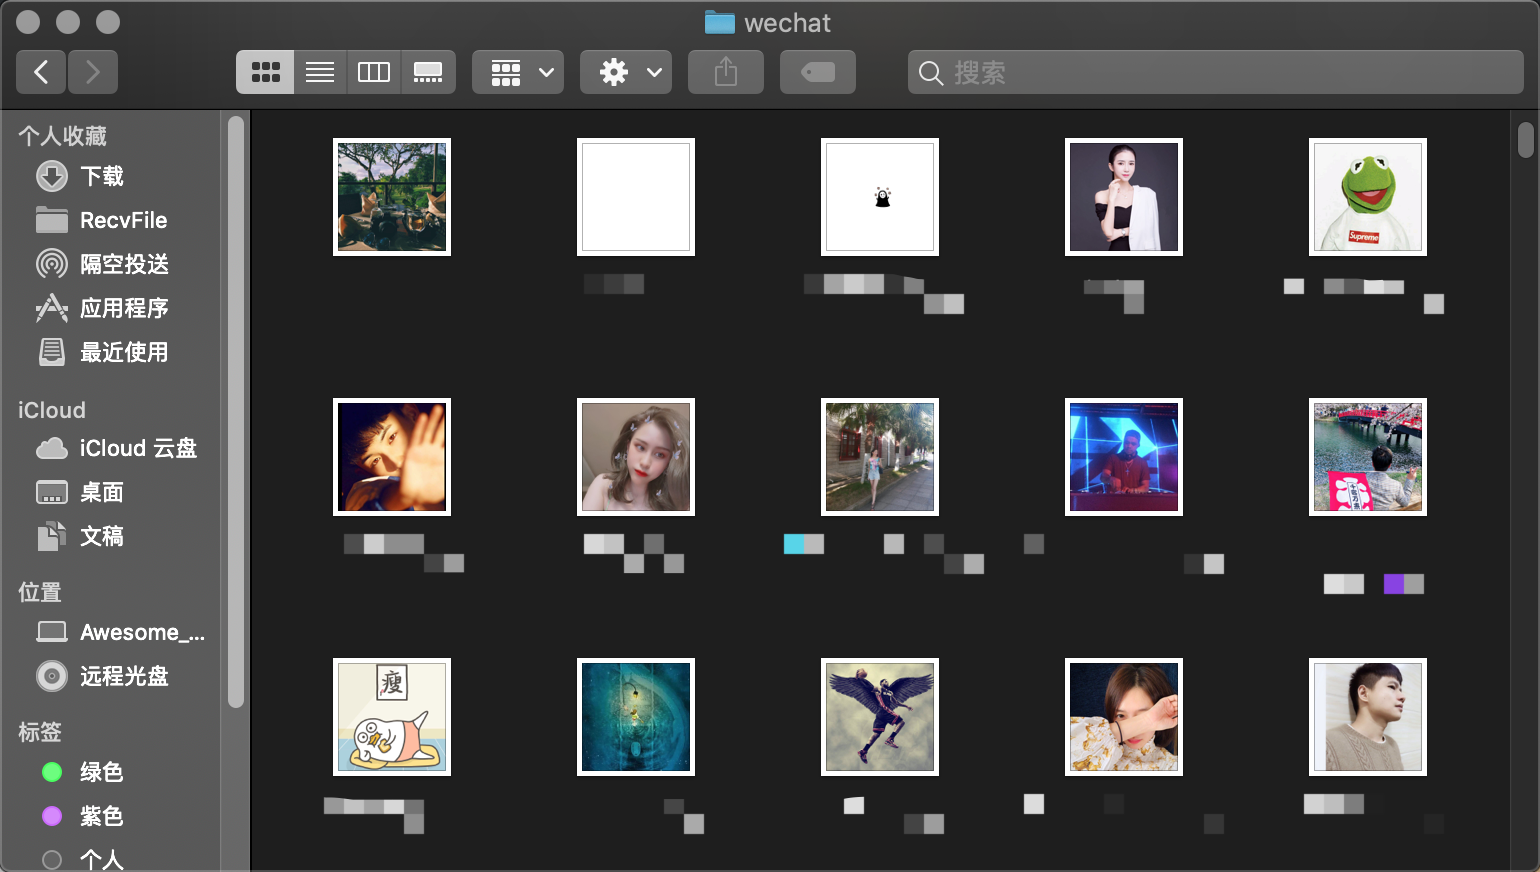Open RecvFile in the sidebar
Image resolution: width=1540 pixels, height=872 pixels.
coord(123,220)
